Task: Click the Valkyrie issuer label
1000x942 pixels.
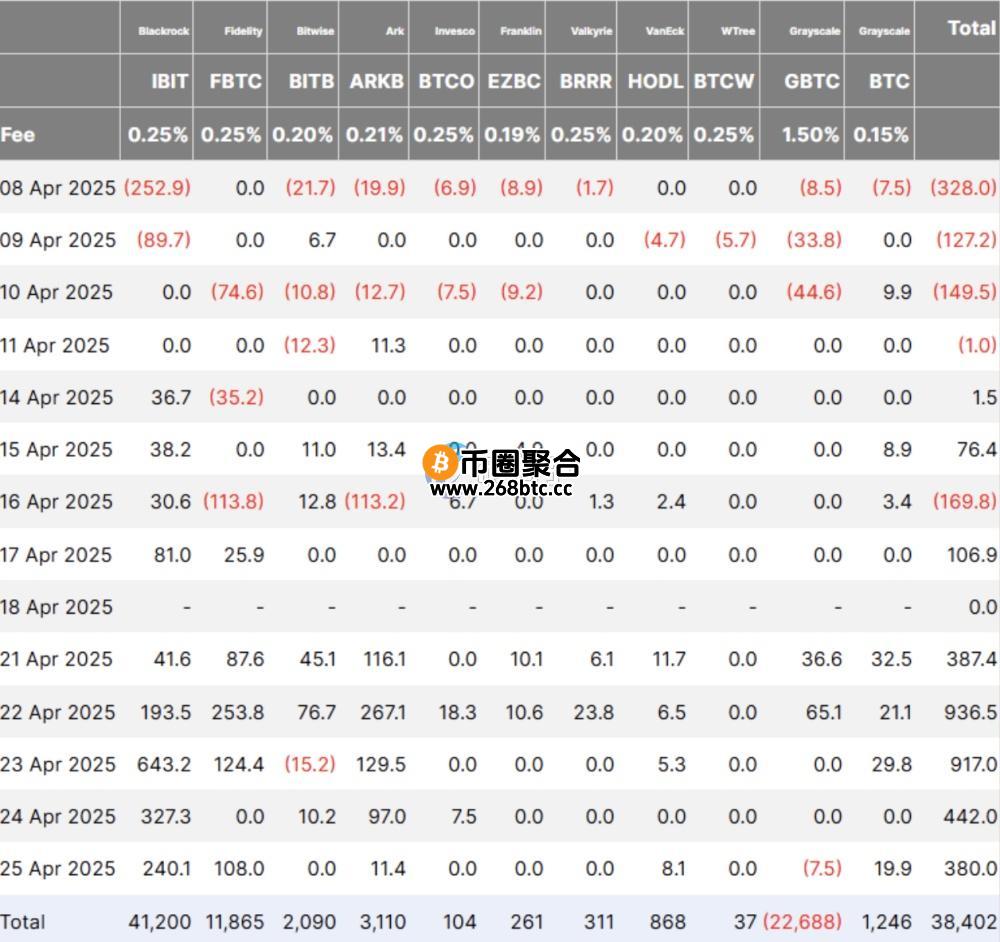Action: (591, 31)
